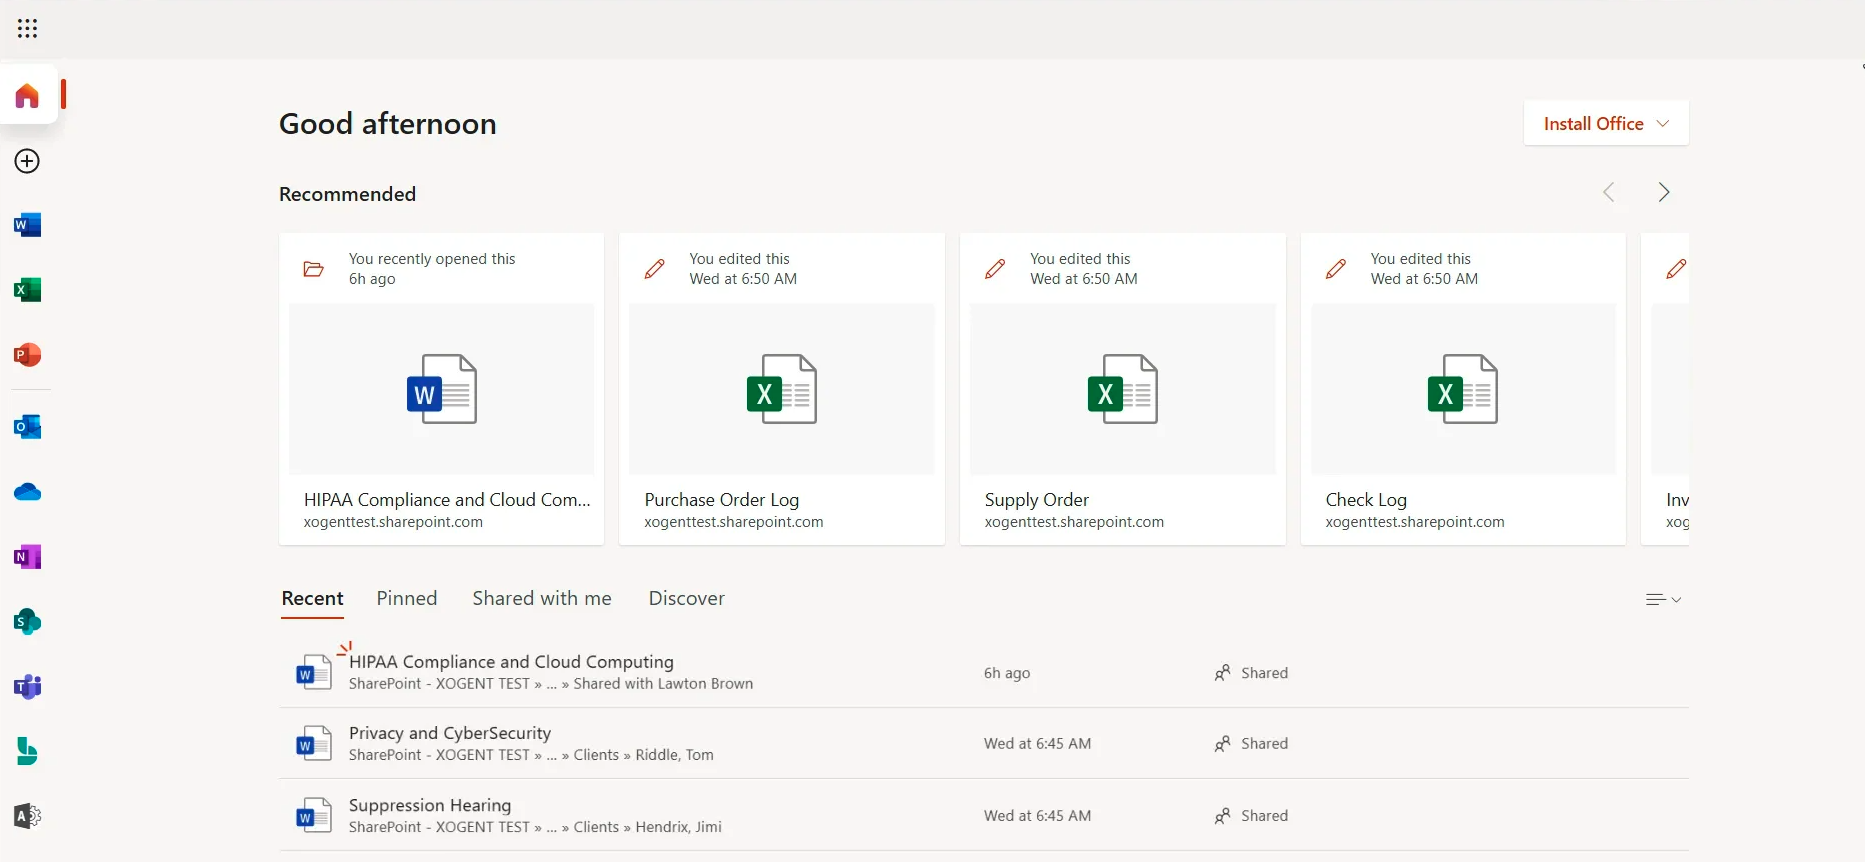
Task: Open the list view filter dropdown
Action: [1664, 600]
